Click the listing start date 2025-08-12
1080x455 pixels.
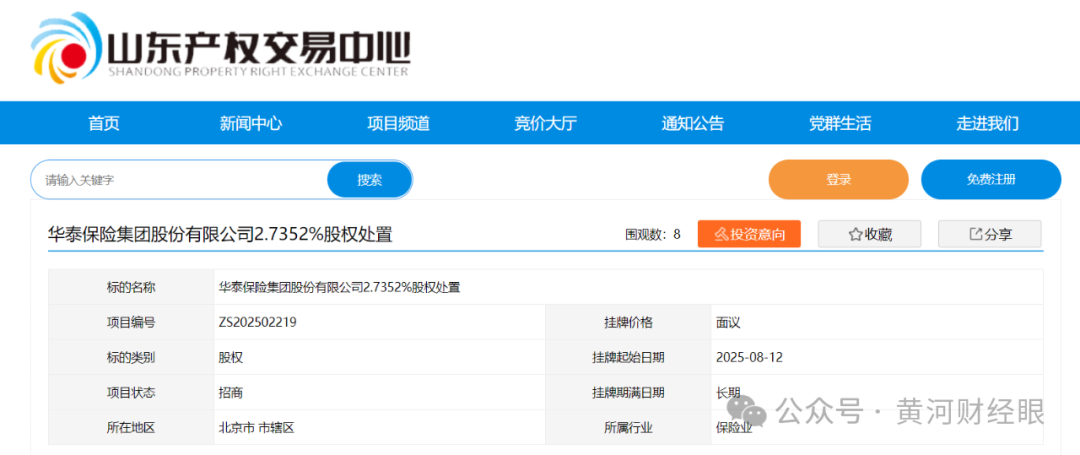[x=749, y=357]
